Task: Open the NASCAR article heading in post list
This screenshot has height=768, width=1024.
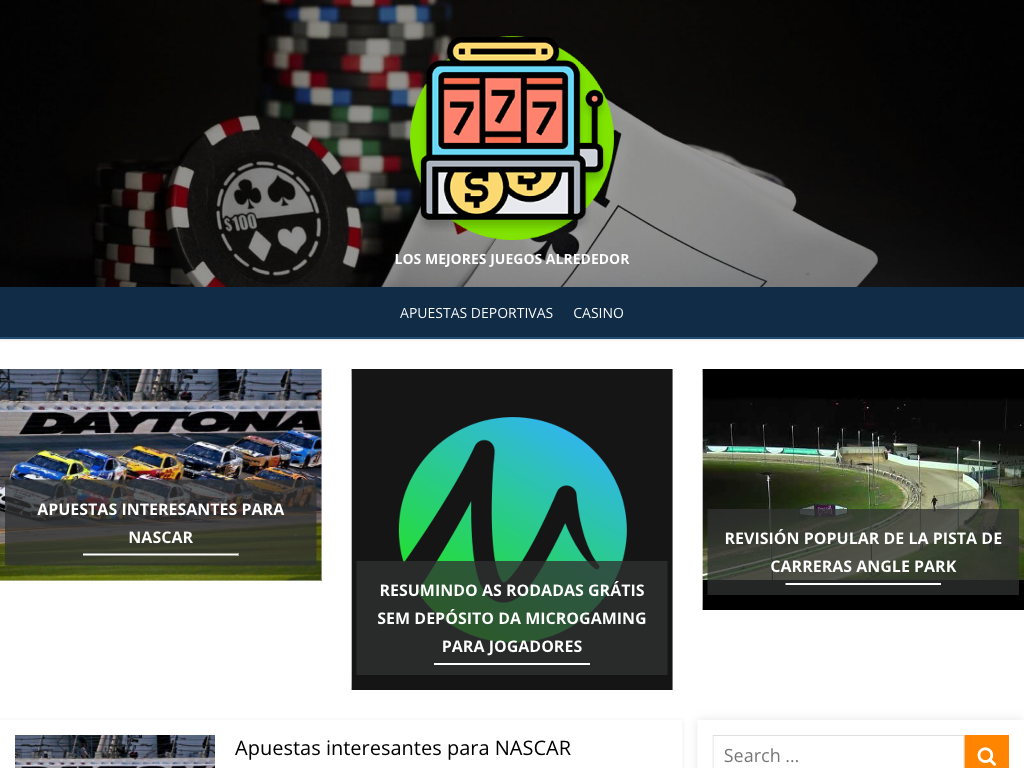Action: pyautogui.click(x=402, y=748)
